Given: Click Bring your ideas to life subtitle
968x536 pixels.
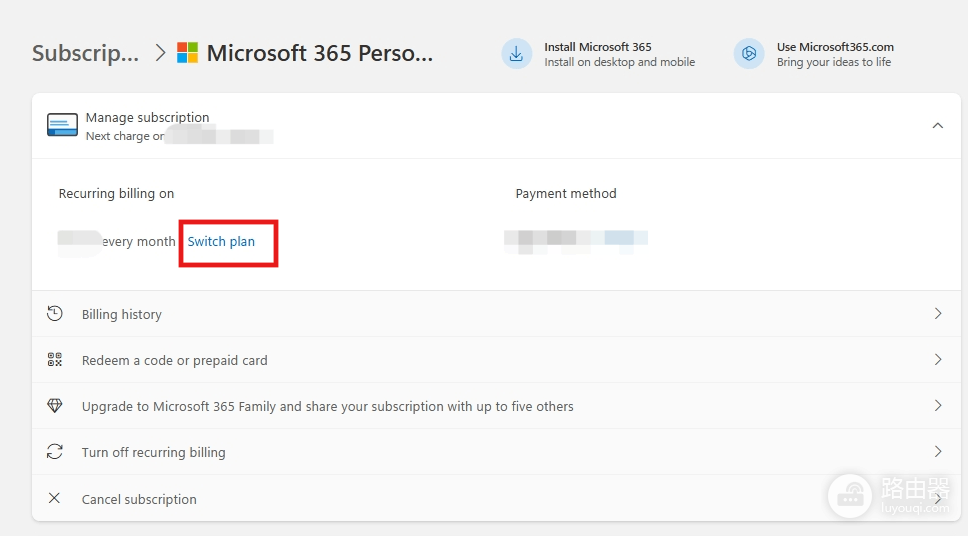Looking at the screenshot, I should 834,62.
